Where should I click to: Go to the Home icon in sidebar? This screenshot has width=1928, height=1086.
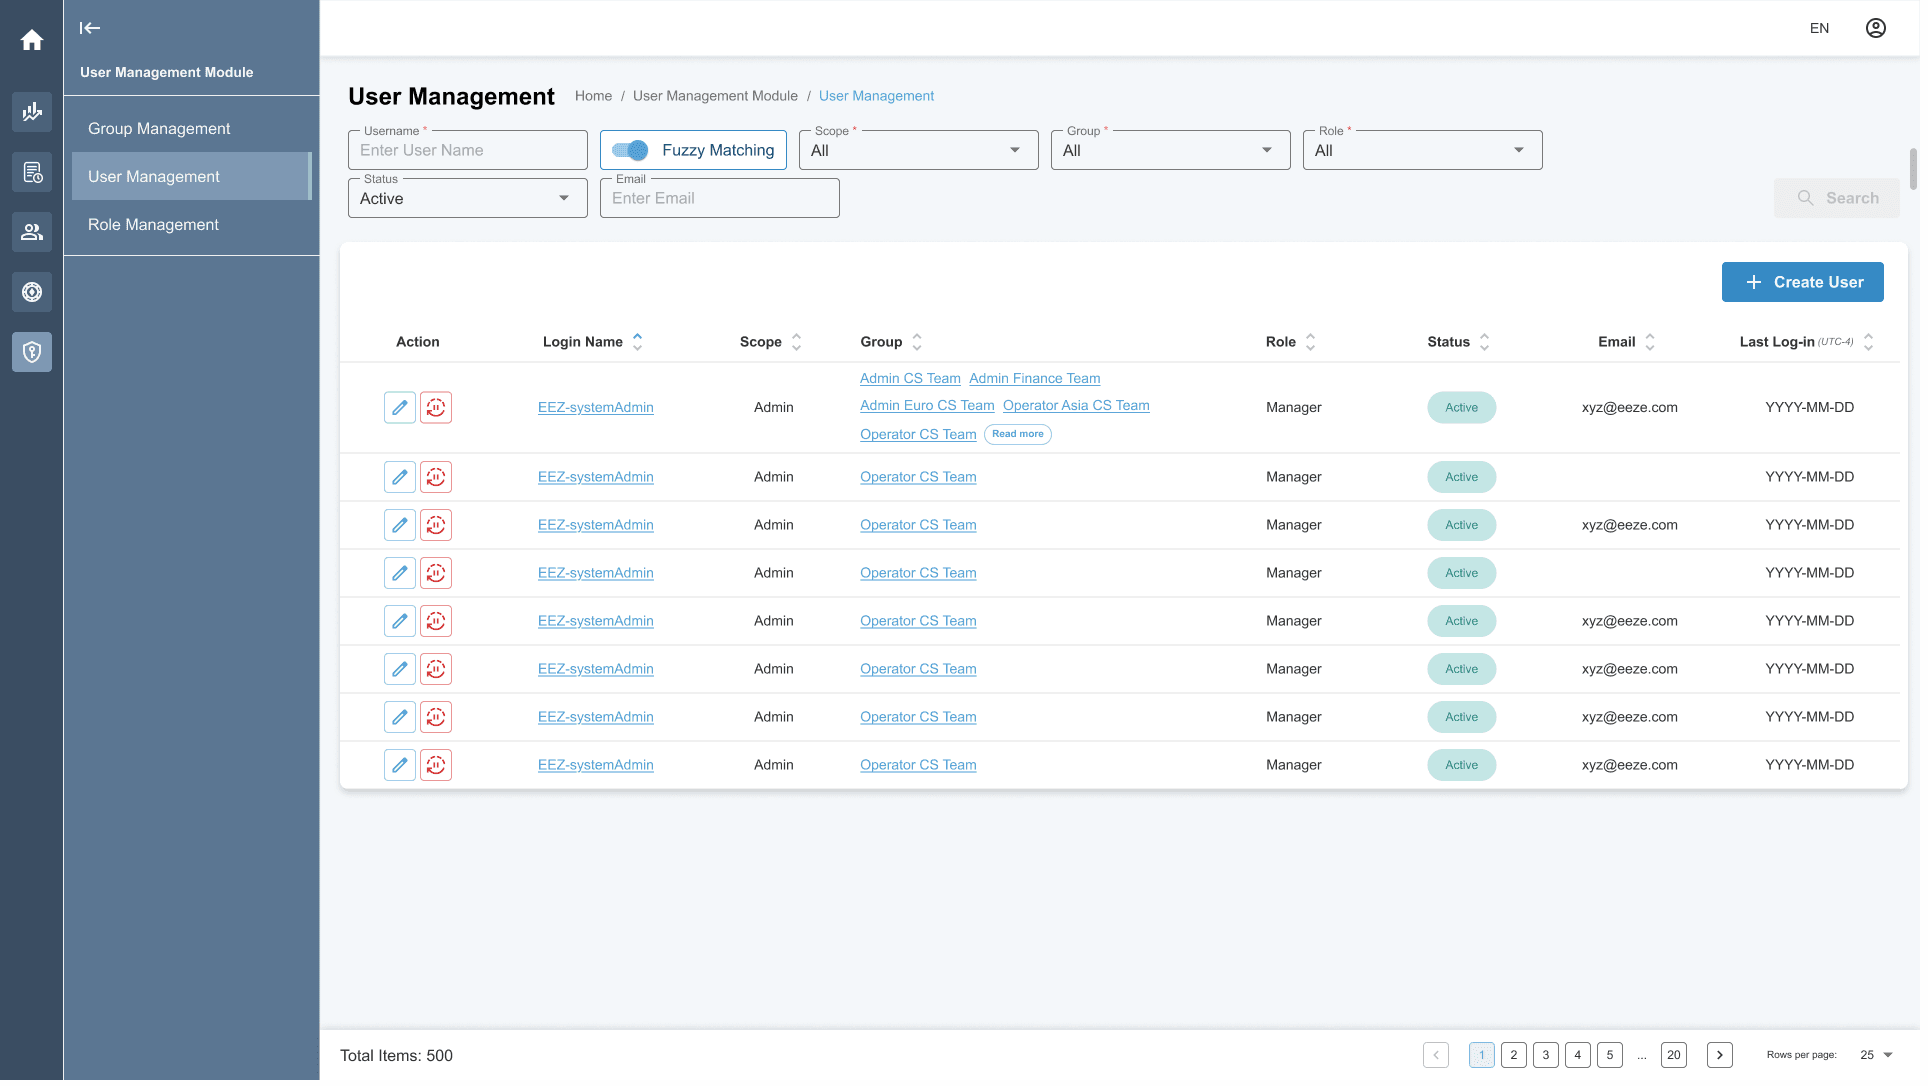tap(32, 40)
